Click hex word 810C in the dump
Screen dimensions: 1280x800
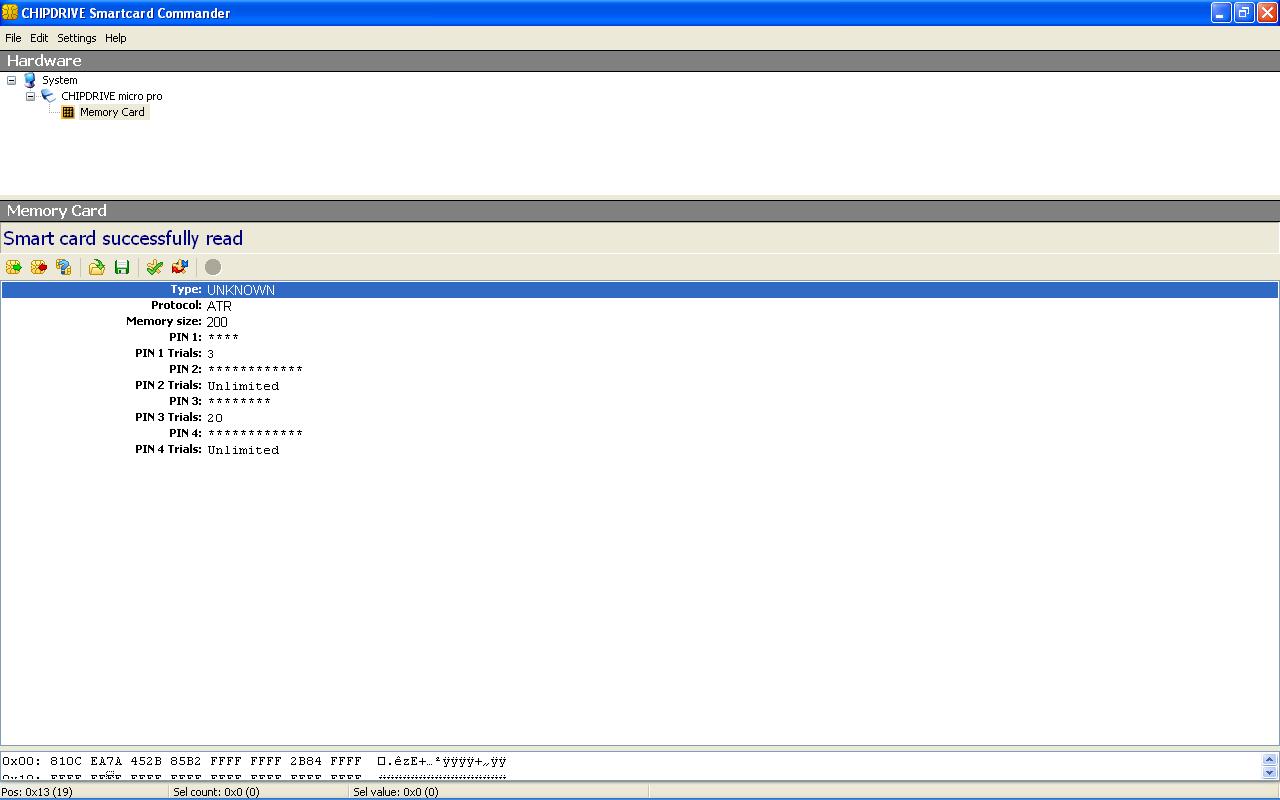click(x=66, y=761)
